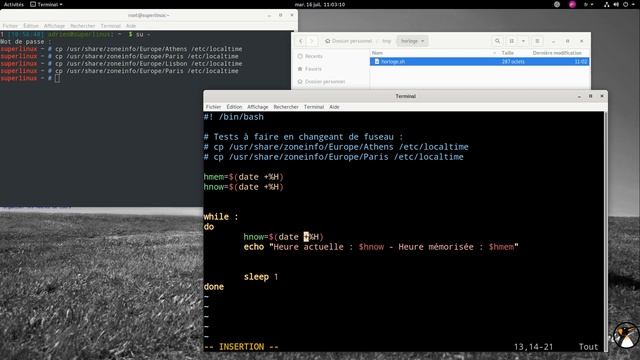Close the front Terminal window
This screenshot has height=360, width=640.
(x=602, y=96)
